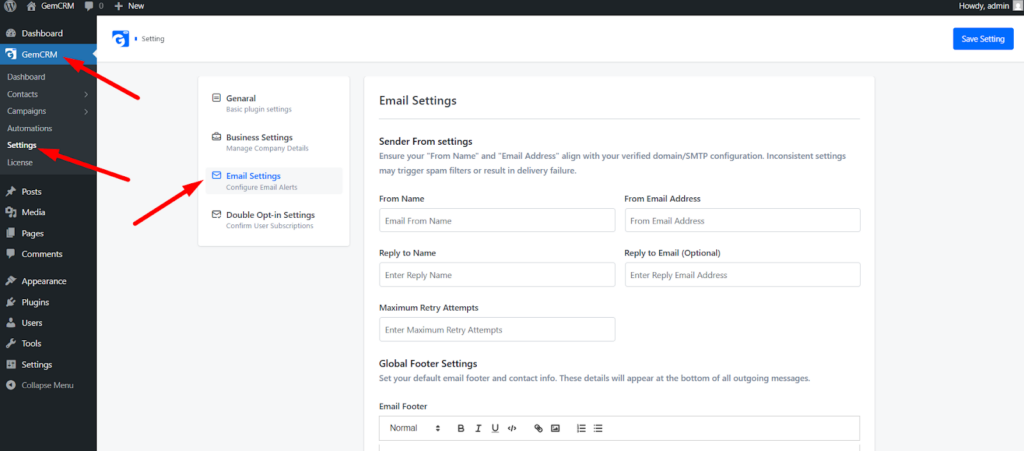This screenshot has width=1024, height=451.
Task: Open GemCRM site home link in admin bar
Action: pyautogui.click(x=50, y=6)
